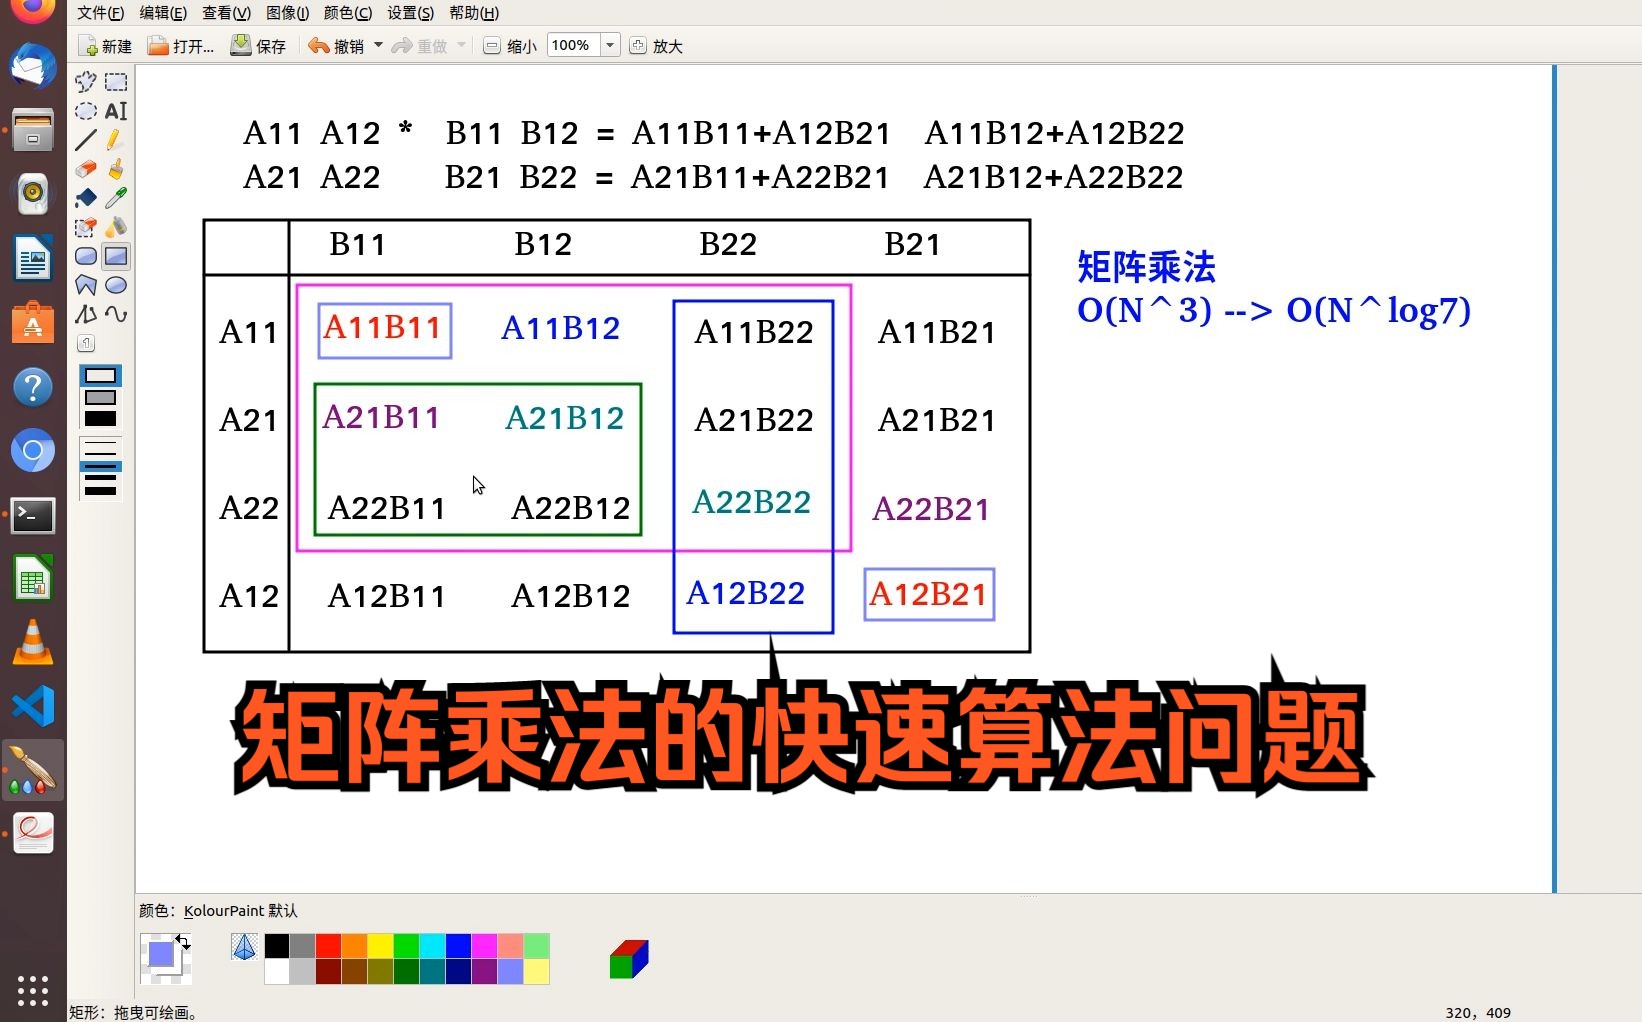The image size is (1642, 1022).
Task: Open Firefox from the dock
Action: pos(33,9)
